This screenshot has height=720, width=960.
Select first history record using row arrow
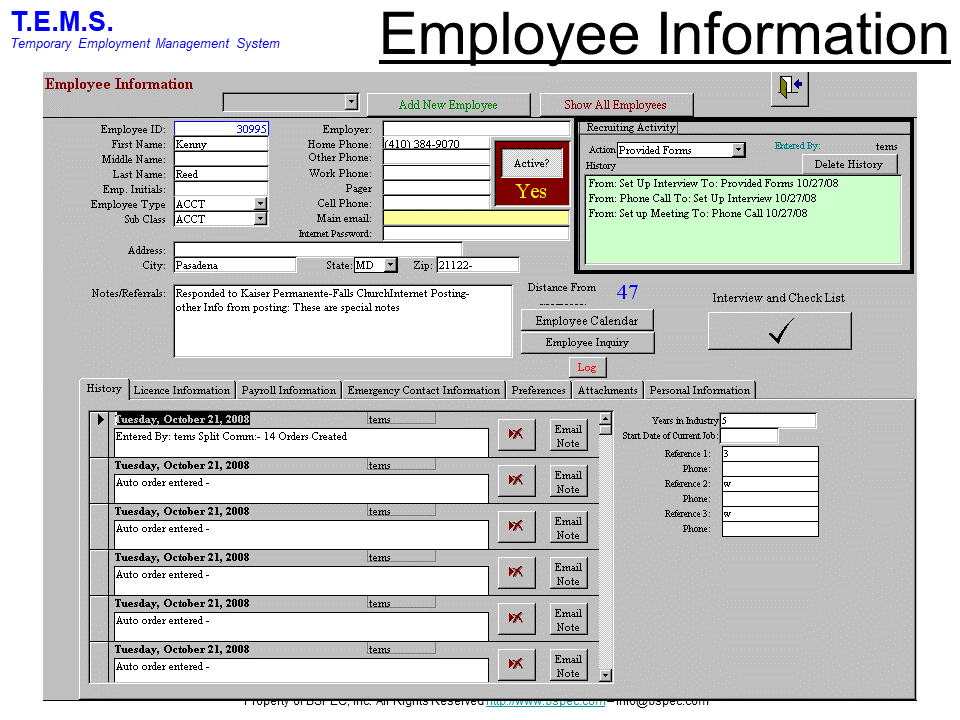[100, 420]
